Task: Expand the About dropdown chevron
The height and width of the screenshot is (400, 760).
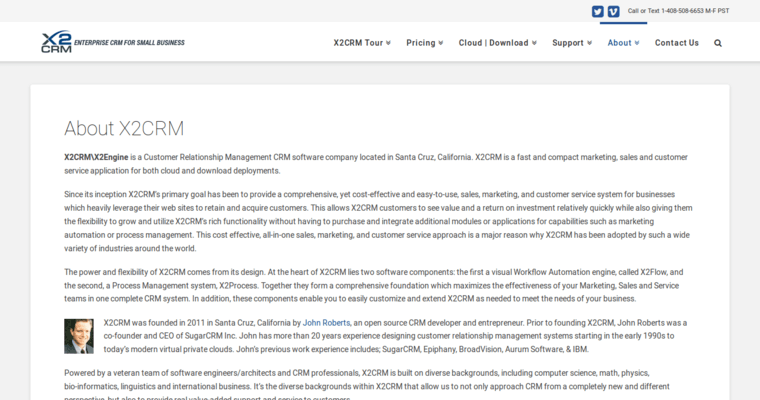Action: click(638, 43)
